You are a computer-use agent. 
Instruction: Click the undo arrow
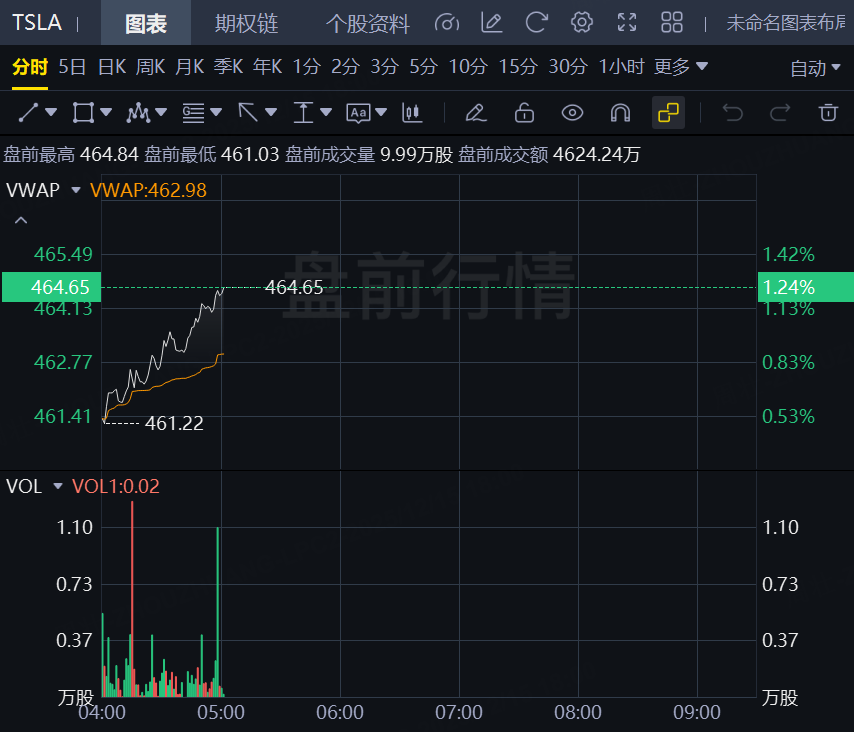[733, 113]
